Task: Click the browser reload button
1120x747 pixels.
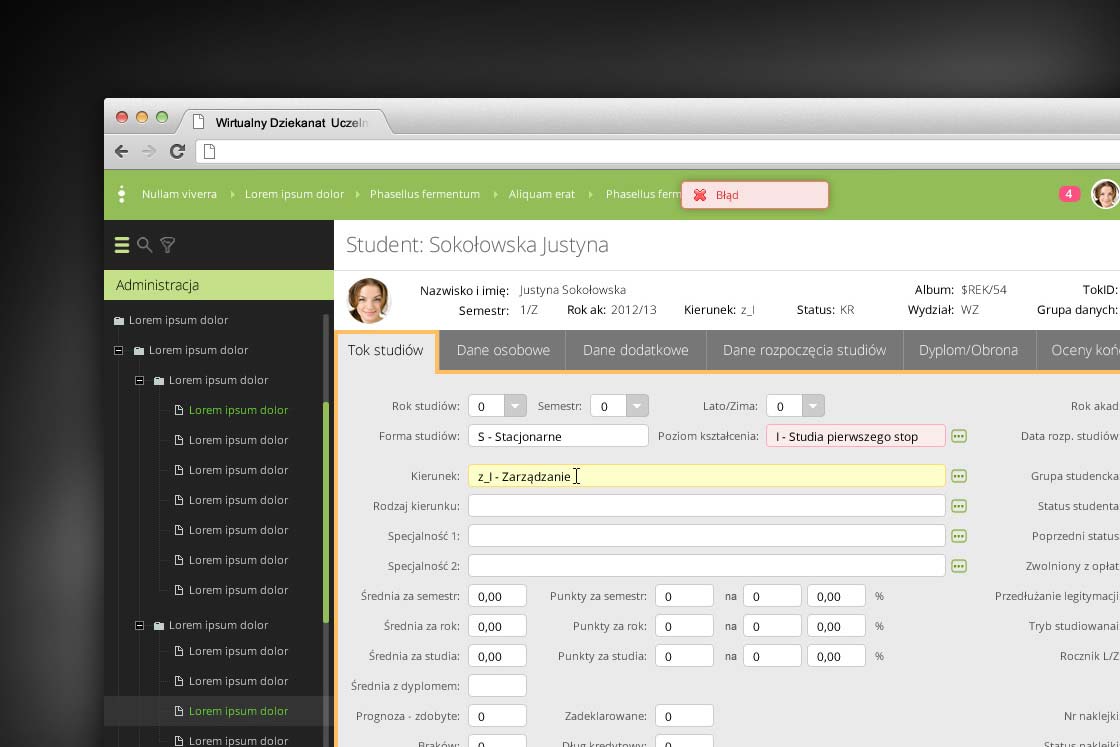Action: (x=177, y=152)
